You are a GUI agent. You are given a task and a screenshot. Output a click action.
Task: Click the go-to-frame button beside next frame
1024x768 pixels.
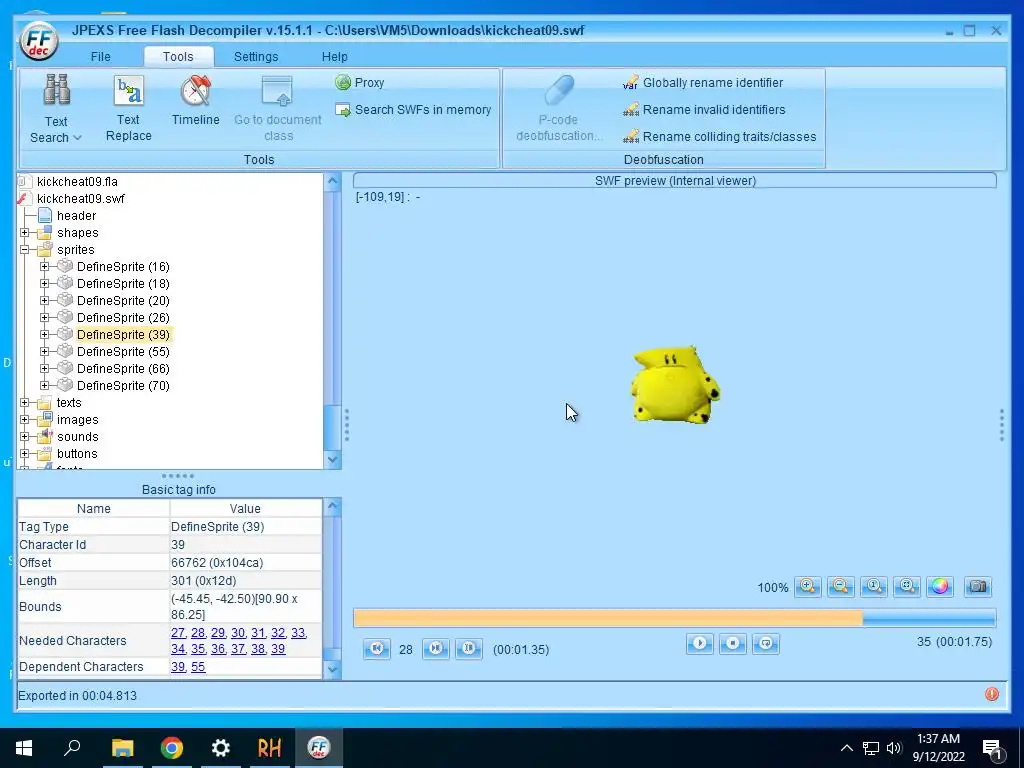point(469,648)
